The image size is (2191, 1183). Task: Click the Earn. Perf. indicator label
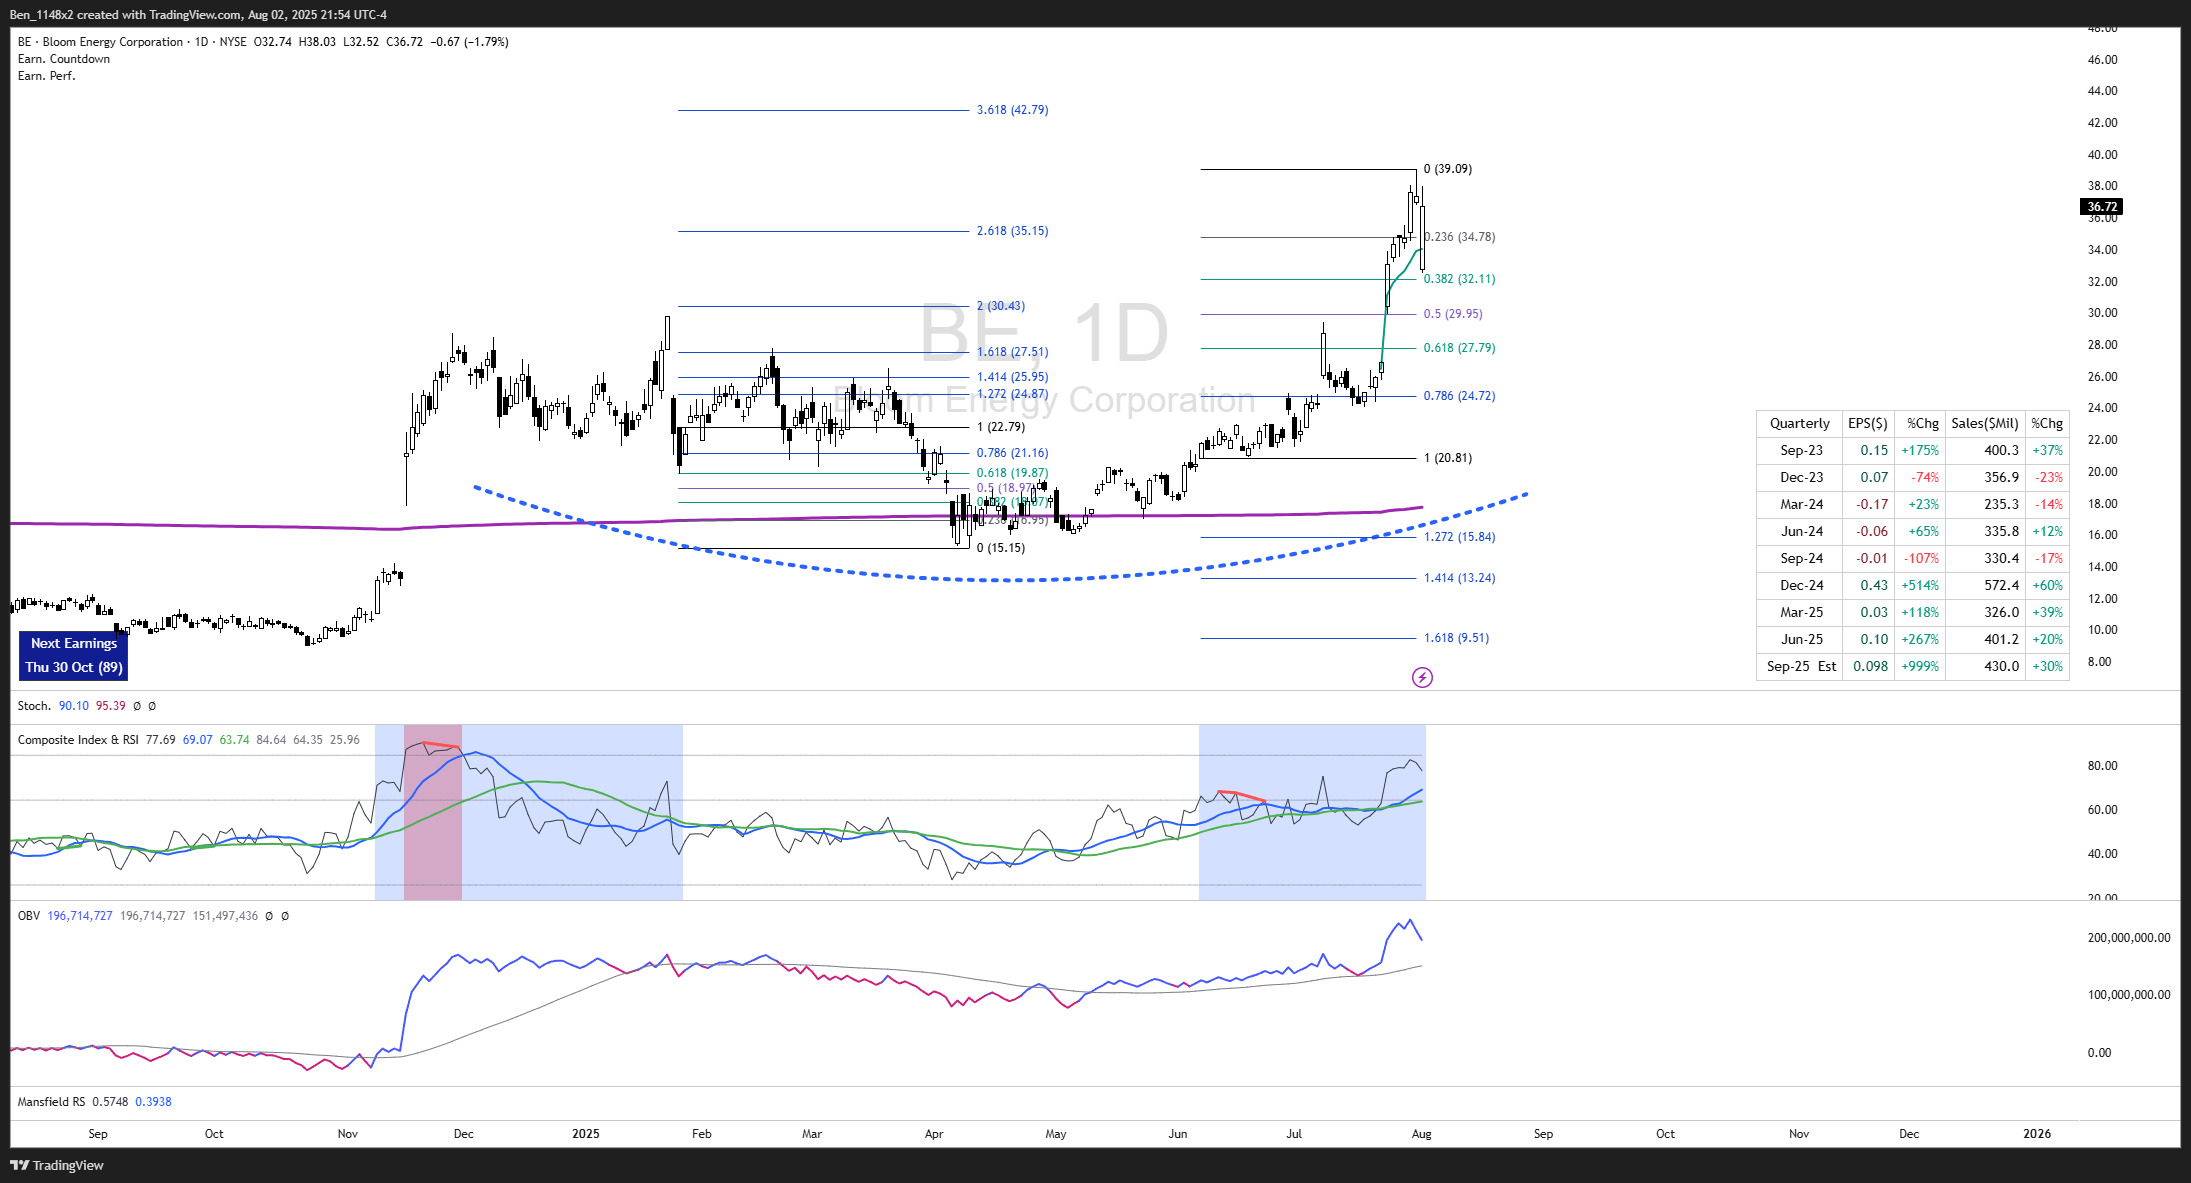point(46,76)
